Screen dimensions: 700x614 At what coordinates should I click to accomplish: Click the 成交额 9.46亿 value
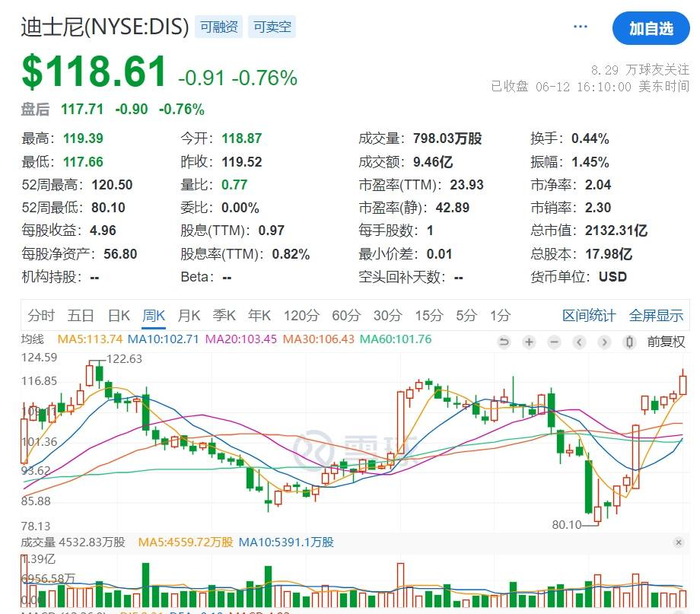pyautogui.click(x=433, y=162)
